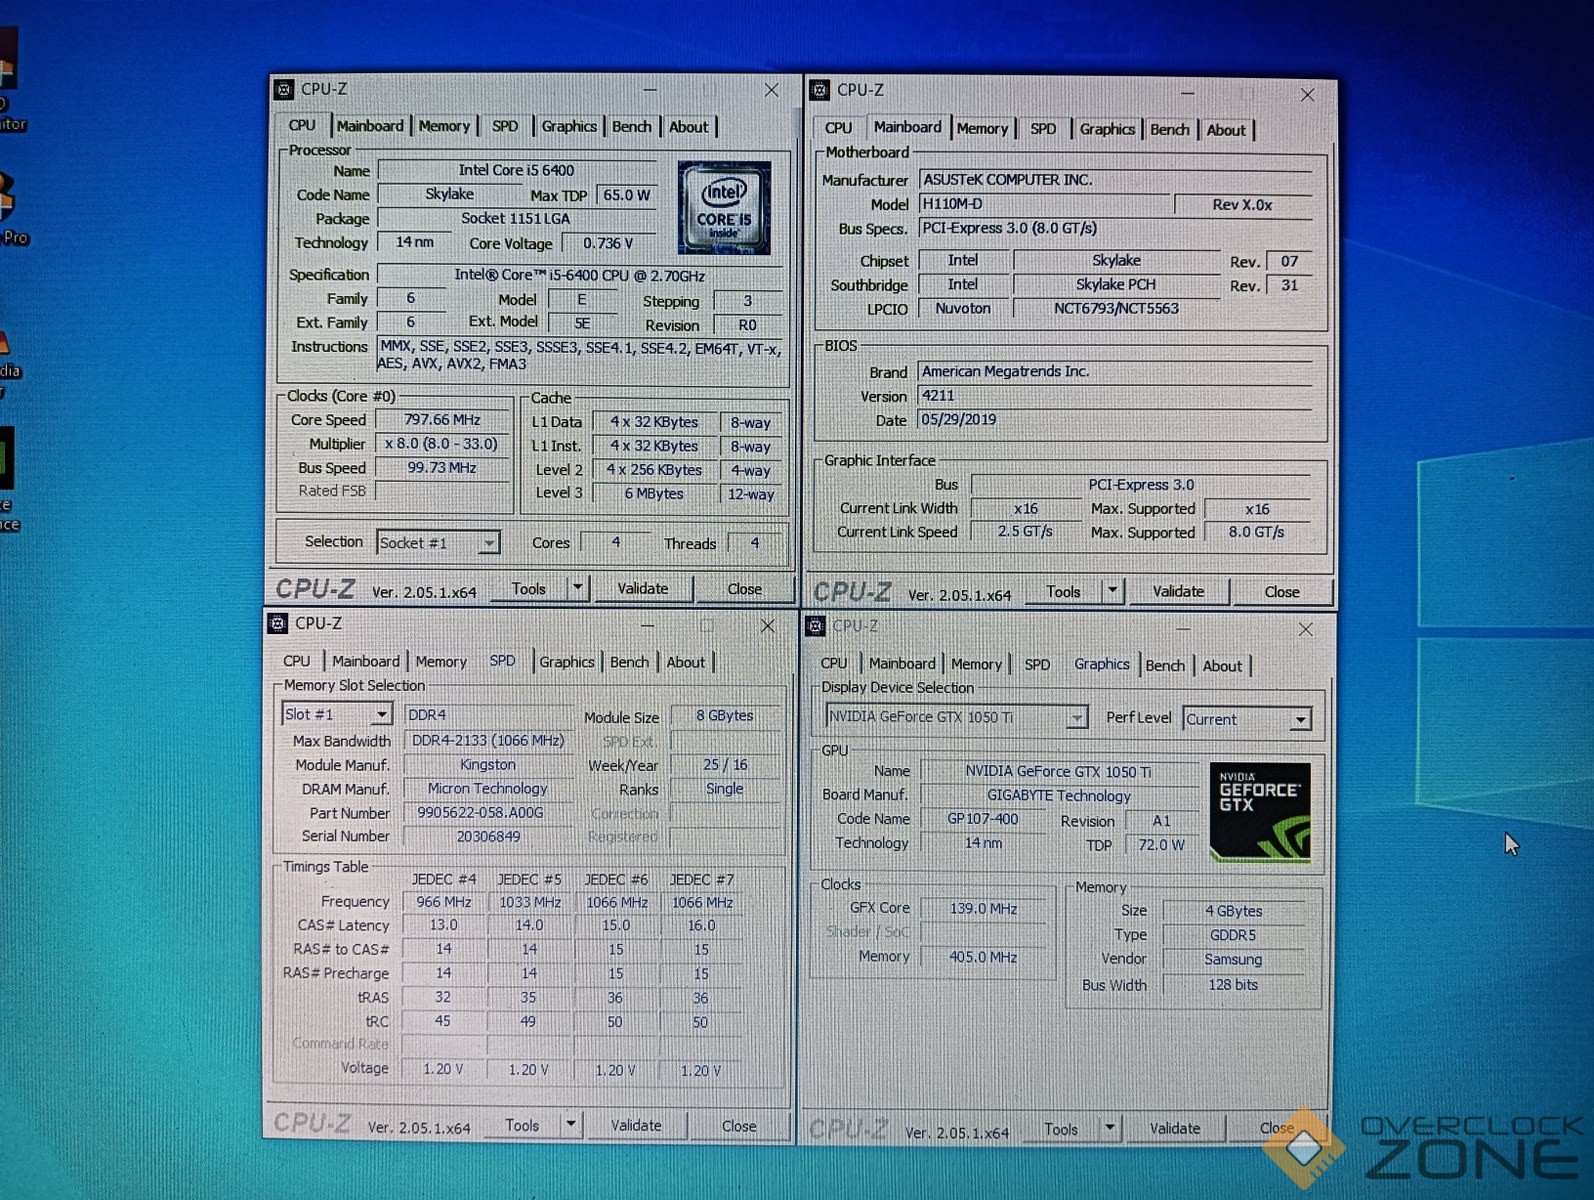Click Max Bandwidth value DDR4-2133 (1066 MHz)
The width and height of the screenshot is (1594, 1200).
(x=488, y=741)
